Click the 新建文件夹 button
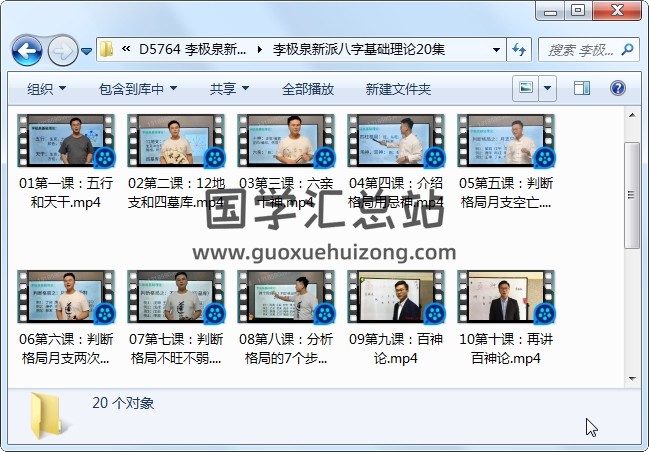Screen dimensions: 649x452 [398, 89]
